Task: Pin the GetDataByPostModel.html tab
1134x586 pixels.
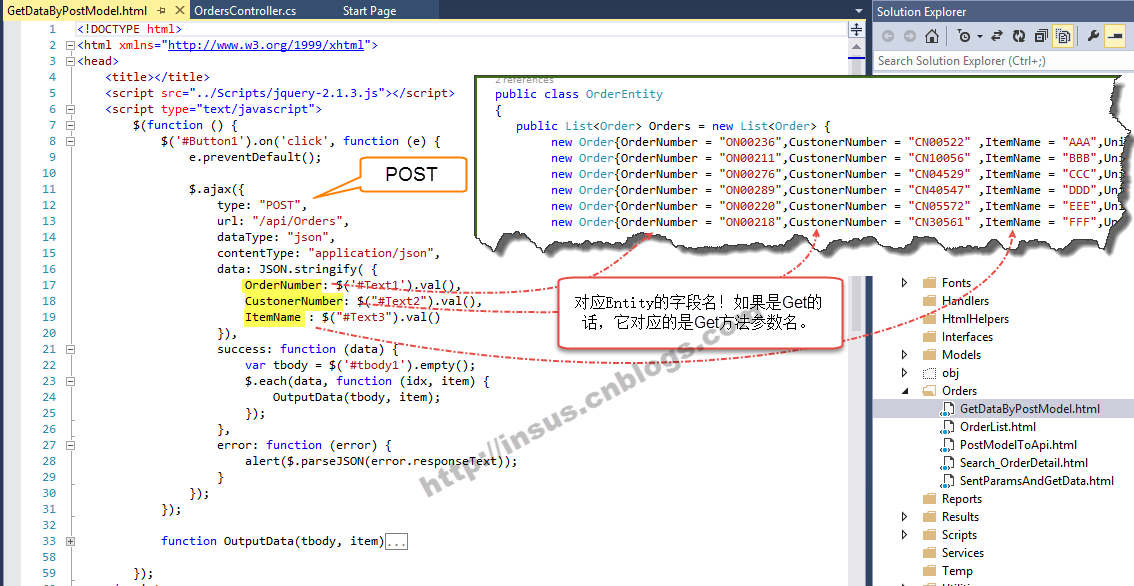Action: pyautogui.click(x=162, y=11)
